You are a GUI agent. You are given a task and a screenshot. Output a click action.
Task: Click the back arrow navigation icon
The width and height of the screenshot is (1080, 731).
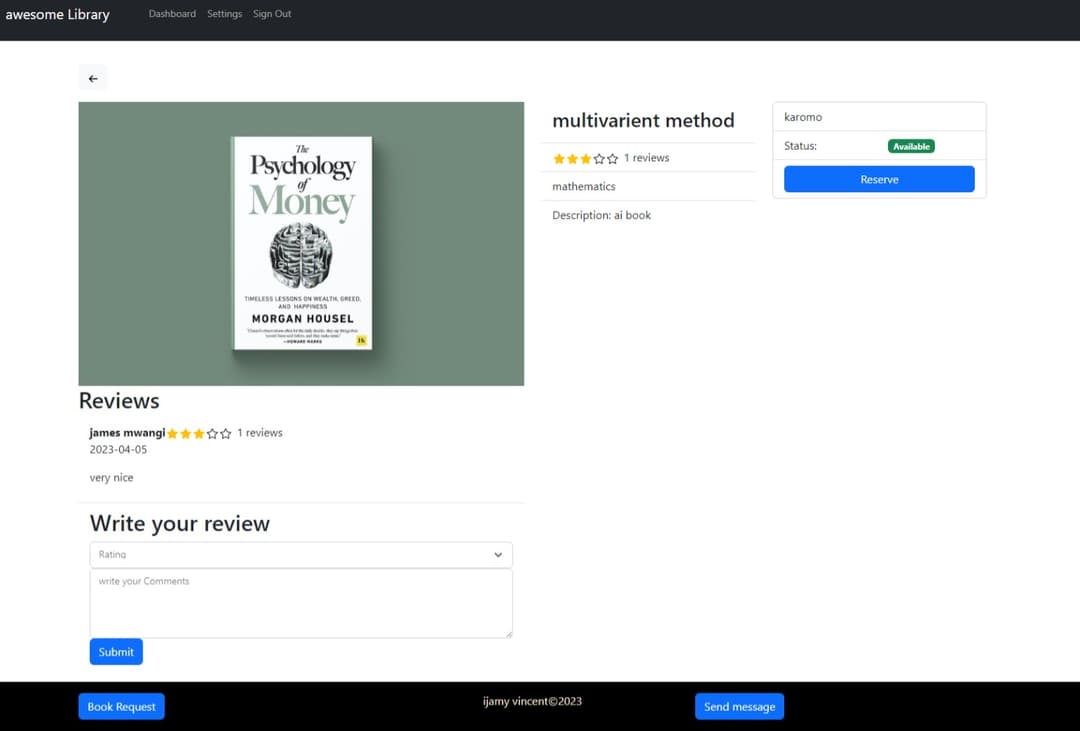point(92,77)
